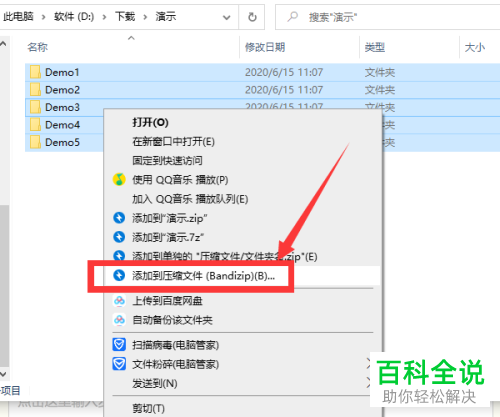The width and height of the screenshot is (500, 417).
Task: Click the navigation pane scrollbar thumb
Action: 4,286
